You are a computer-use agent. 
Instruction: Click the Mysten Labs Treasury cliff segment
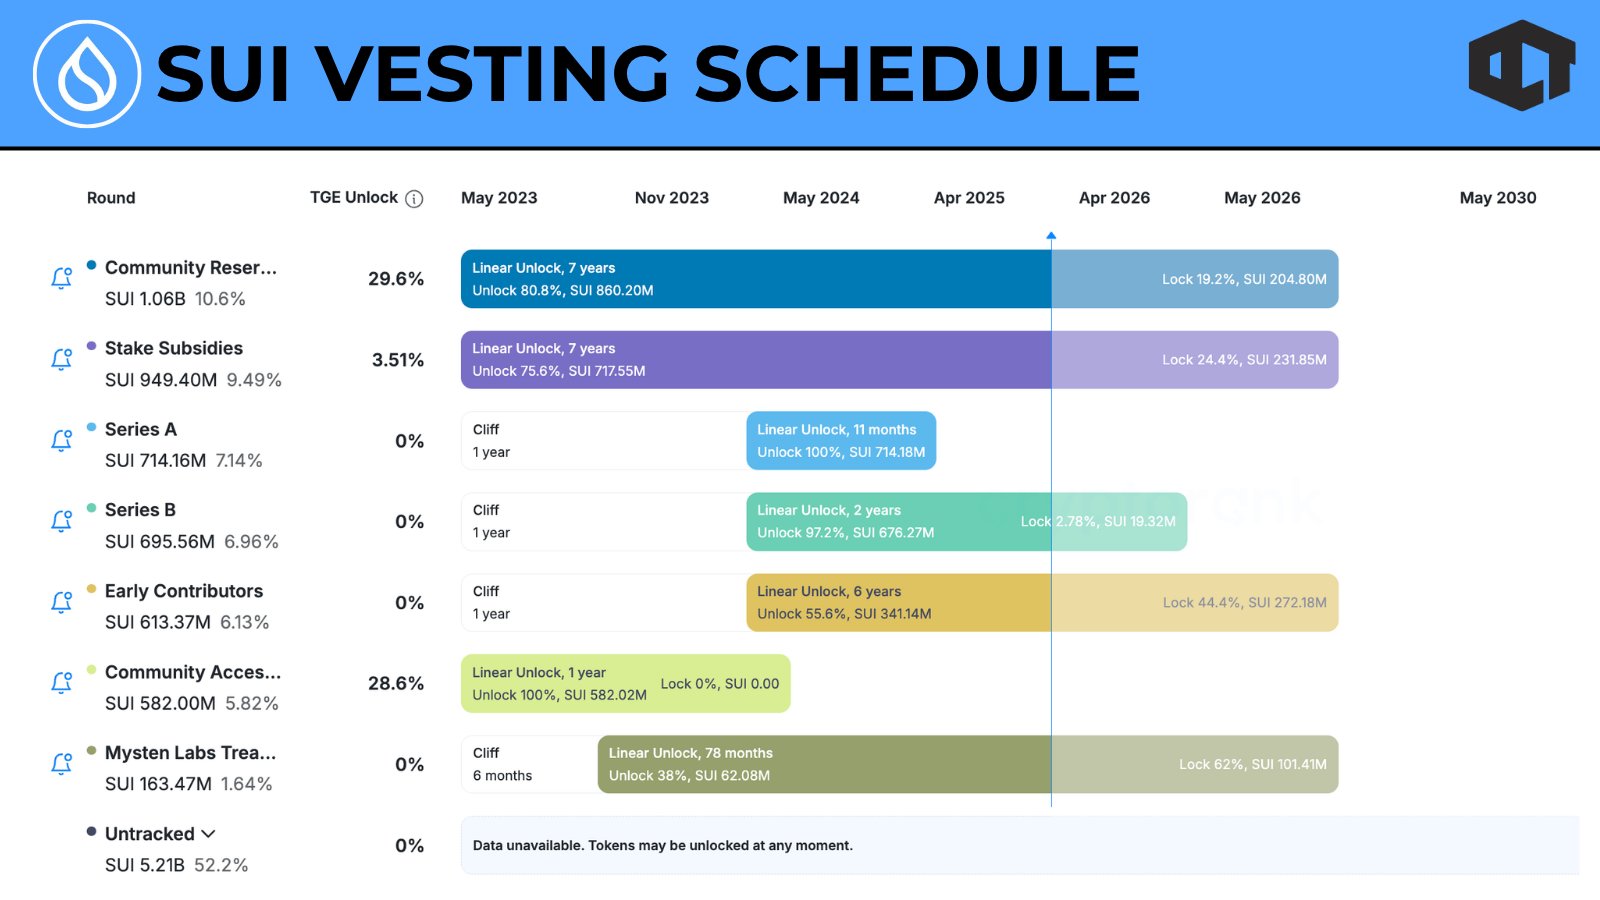click(529, 765)
